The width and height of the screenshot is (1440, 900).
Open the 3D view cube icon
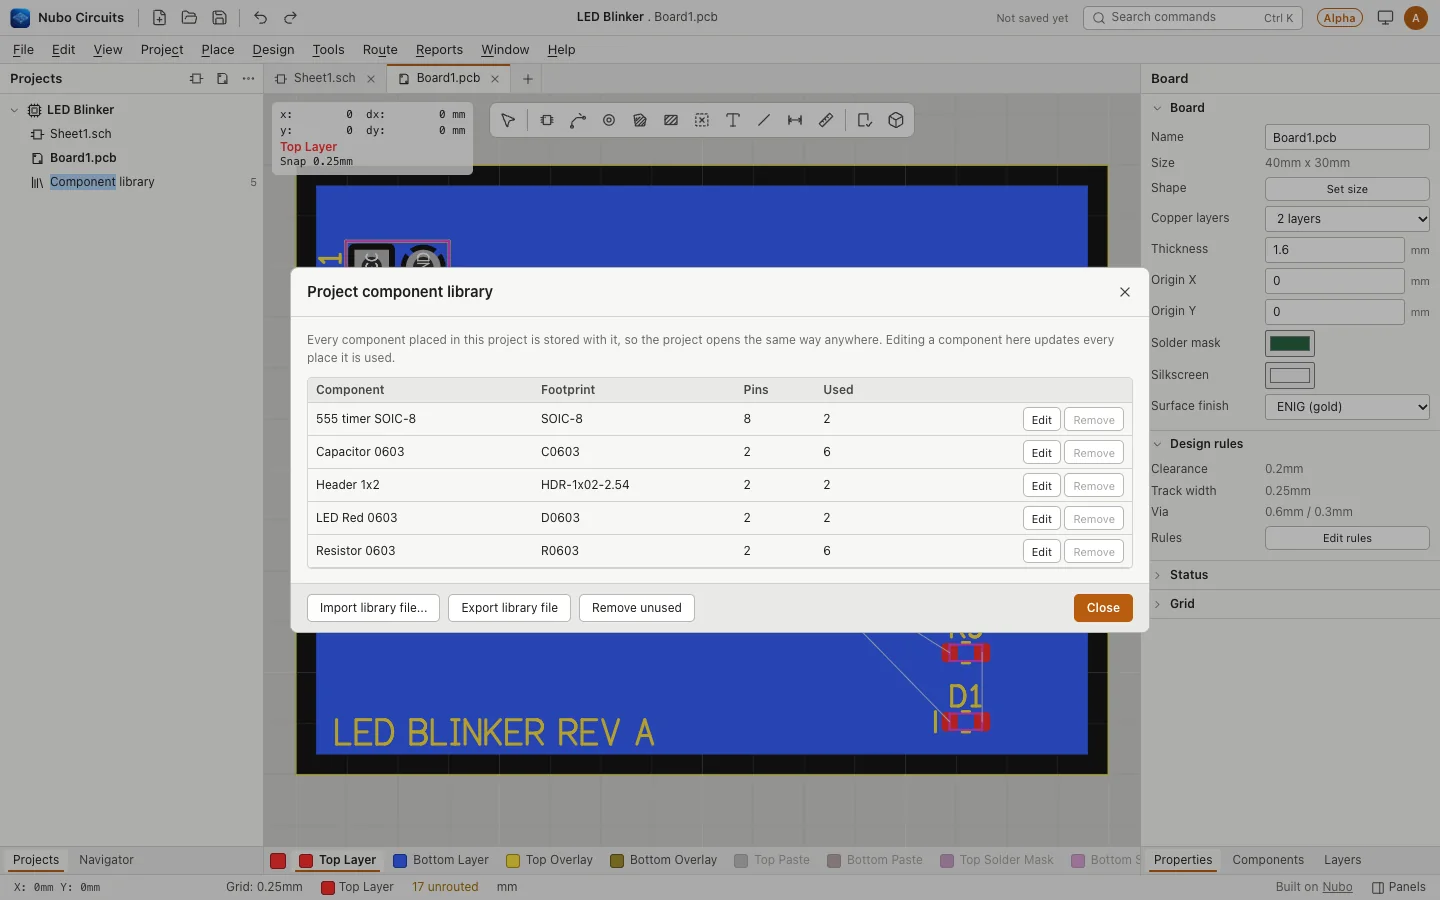(896, 120)
